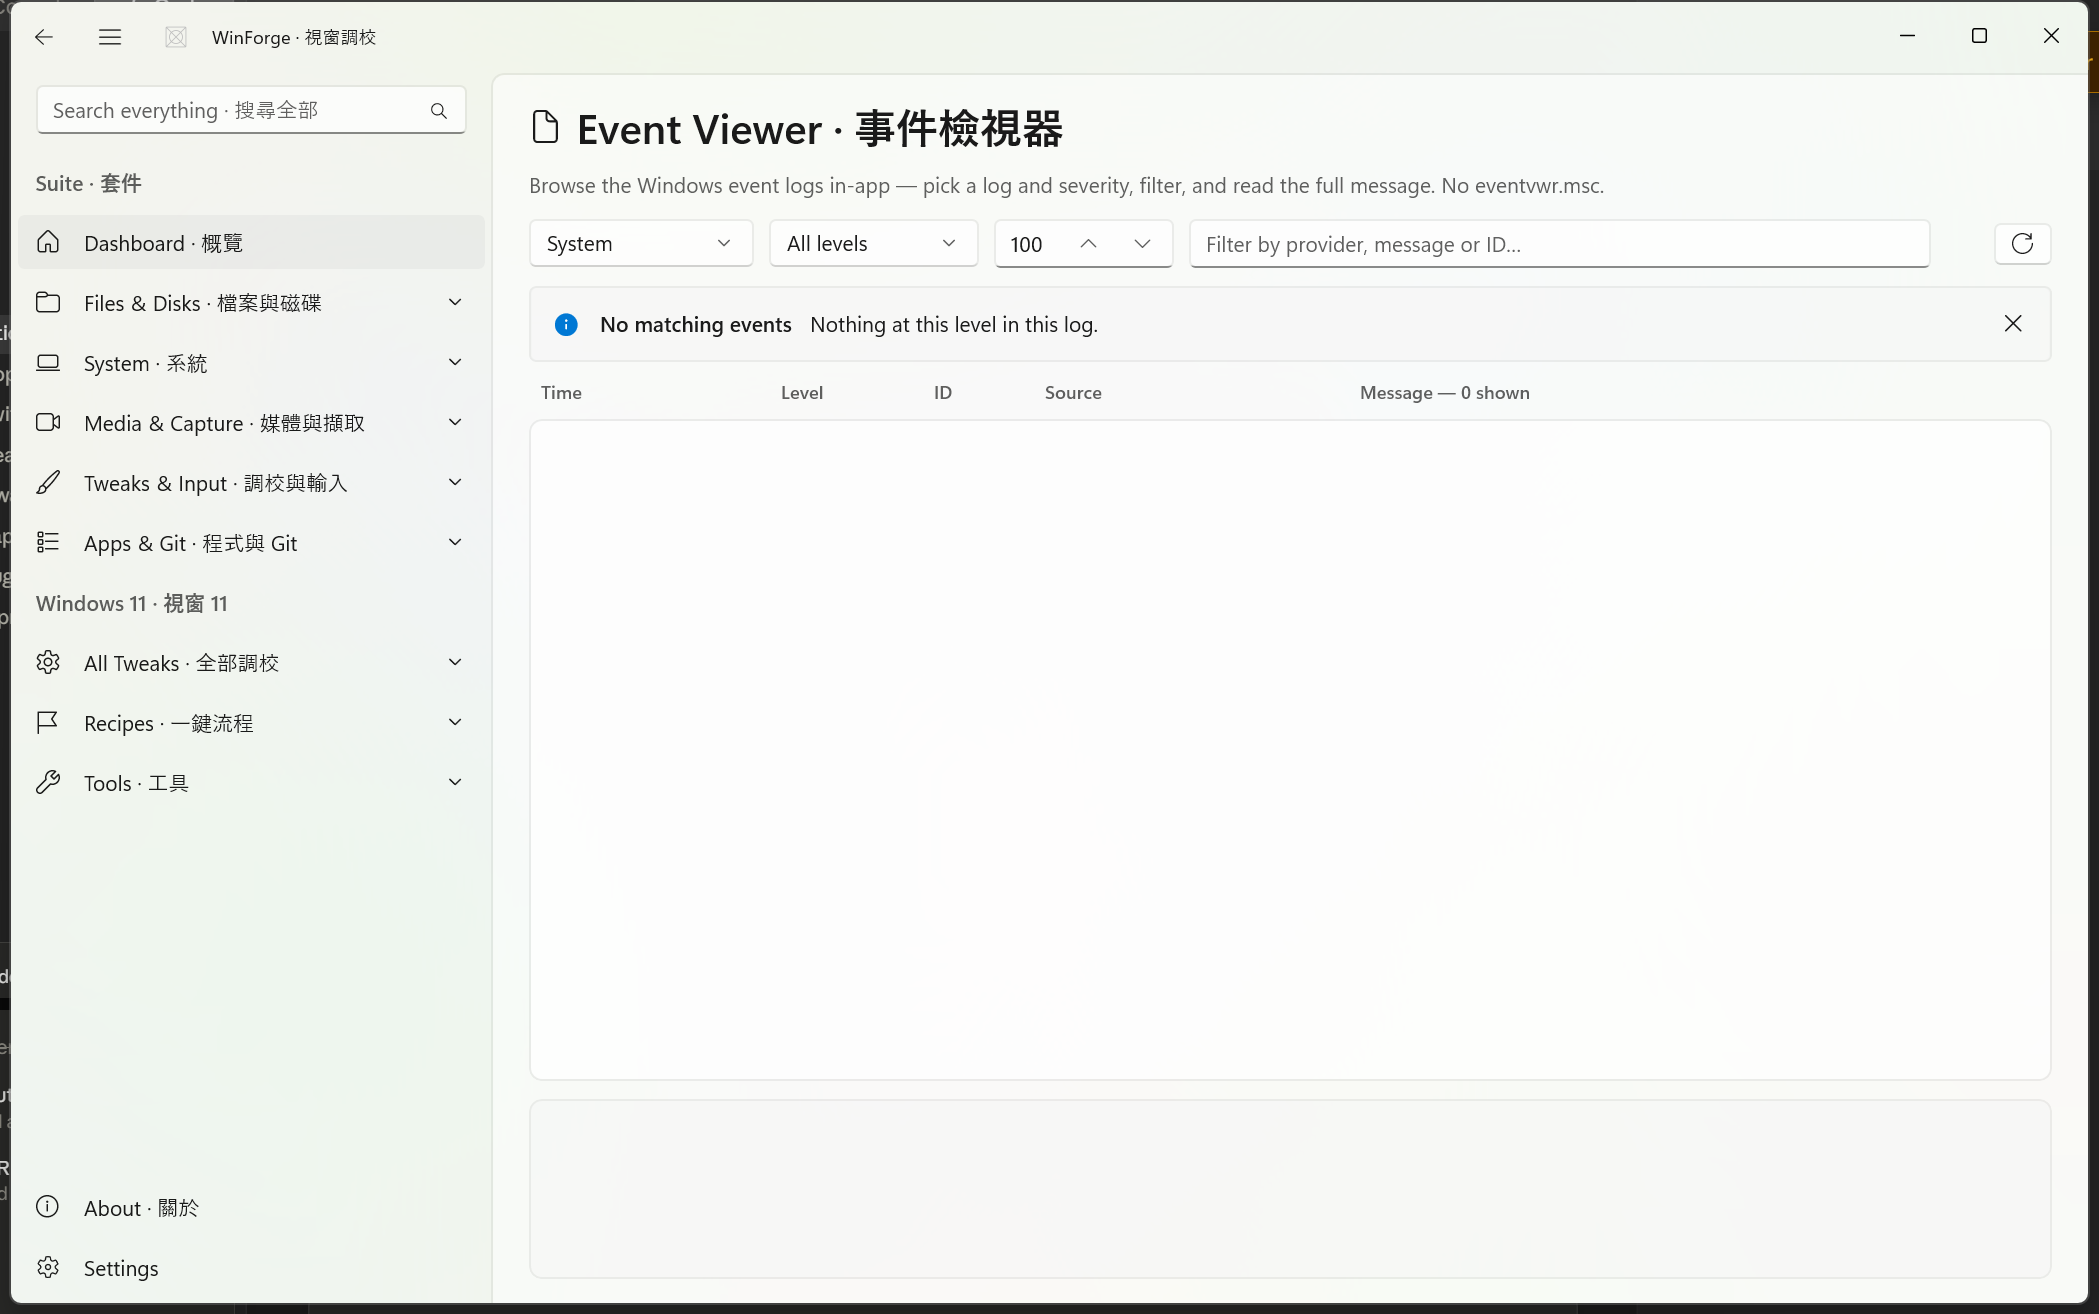
Task: Open the Dashboard page
Action: 251,243
